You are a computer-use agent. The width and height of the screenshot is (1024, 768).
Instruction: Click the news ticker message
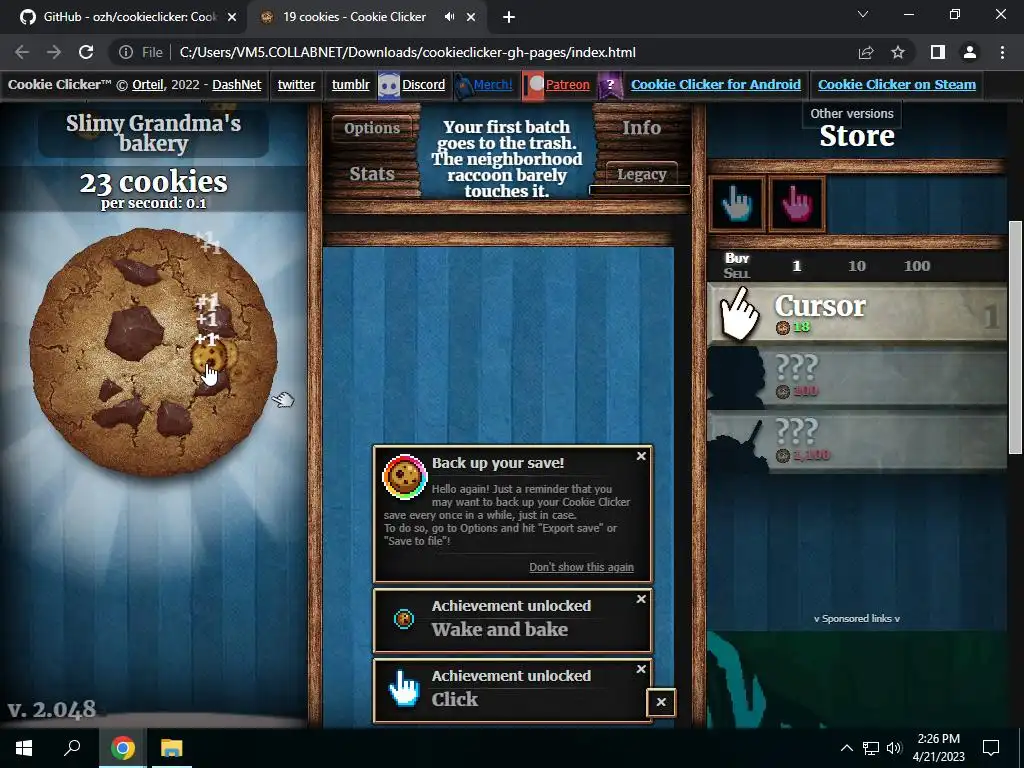click(x=507, y=159)
